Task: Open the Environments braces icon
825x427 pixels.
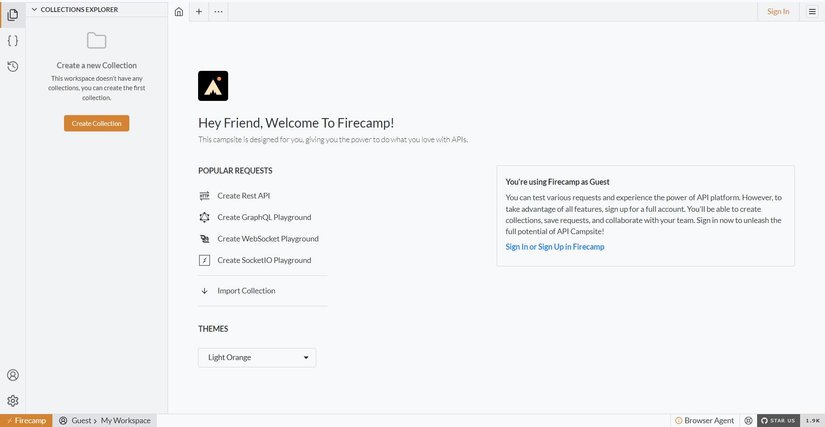Action: coord(13,41)
